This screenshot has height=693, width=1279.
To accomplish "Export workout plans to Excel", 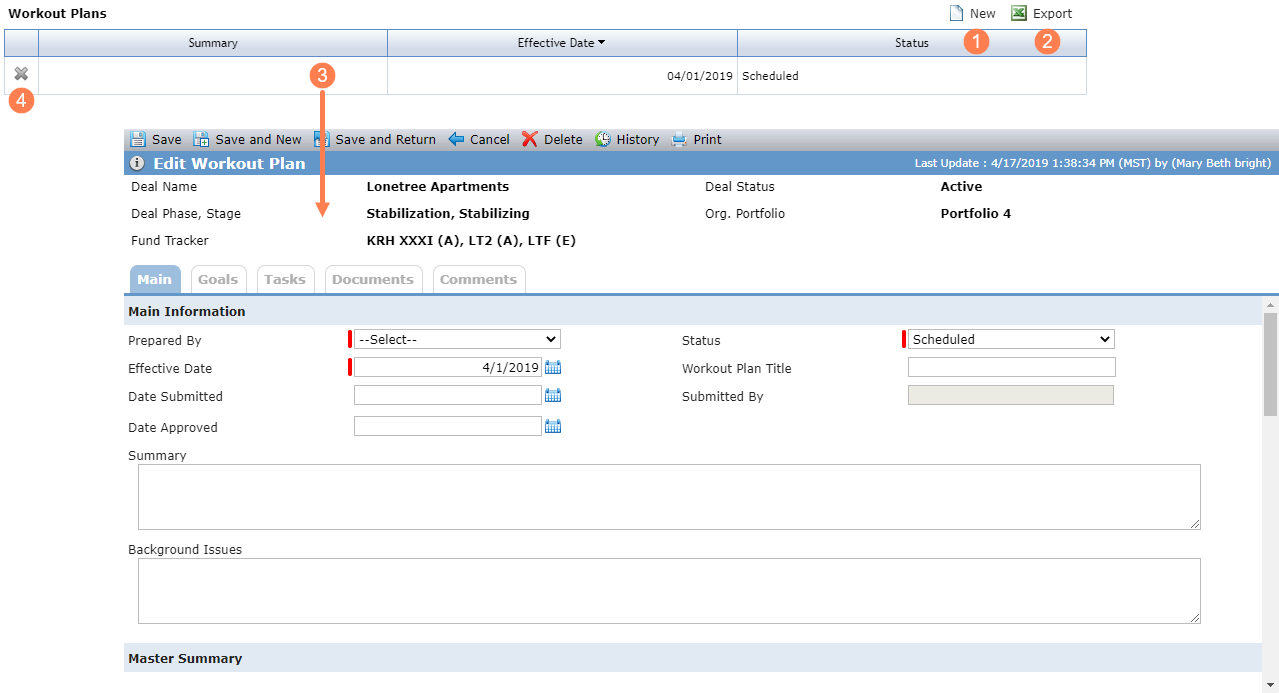I will [1041, 13].
